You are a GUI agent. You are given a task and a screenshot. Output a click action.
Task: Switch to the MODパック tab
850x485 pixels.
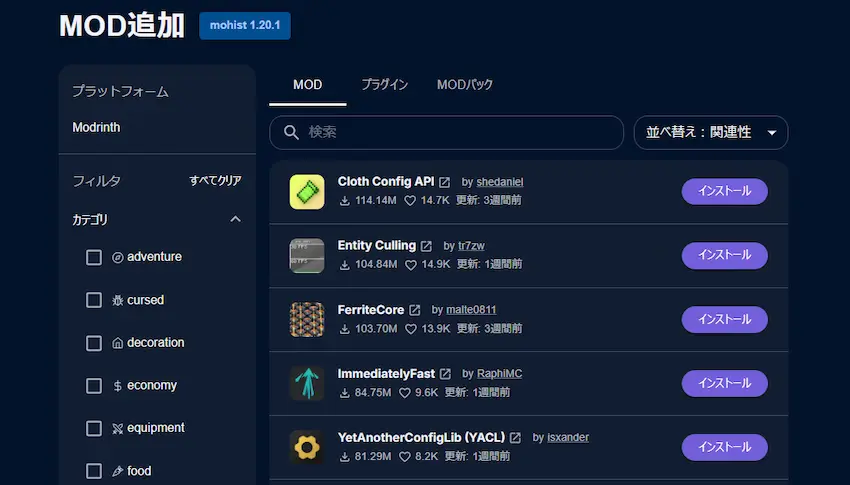[464, 85]
